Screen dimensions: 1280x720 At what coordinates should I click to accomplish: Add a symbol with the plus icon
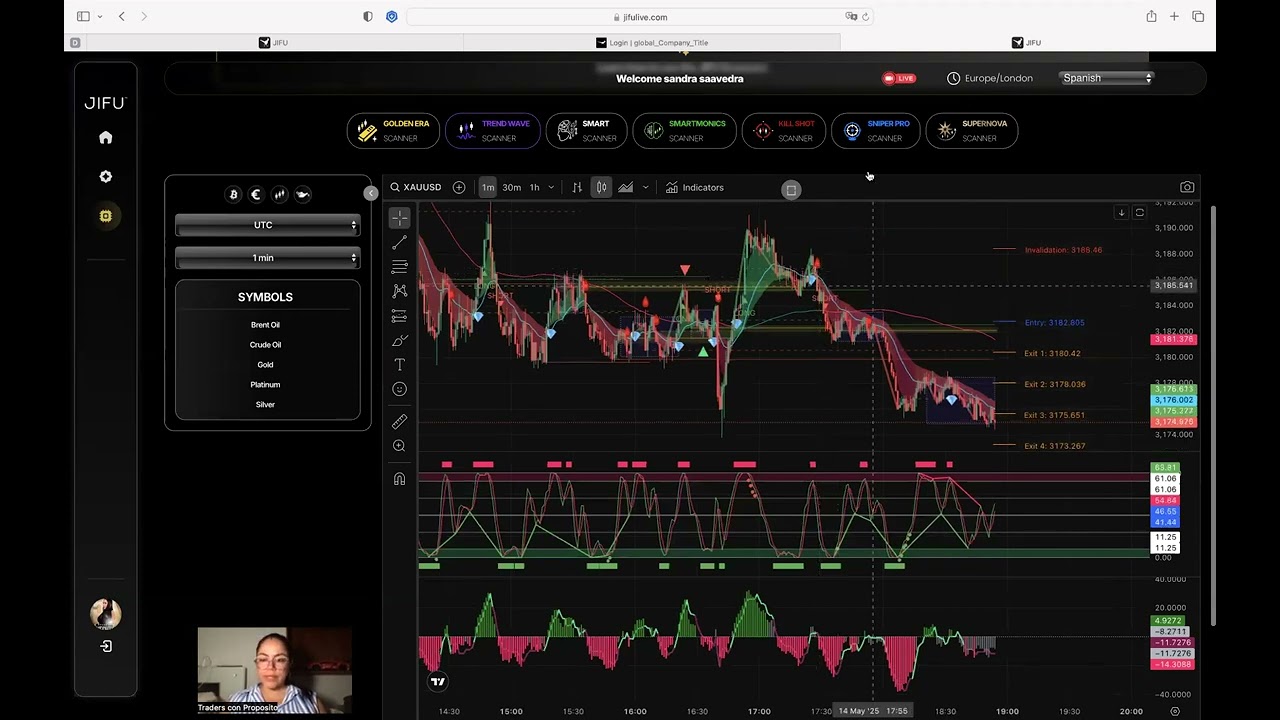tap(459, 187)
